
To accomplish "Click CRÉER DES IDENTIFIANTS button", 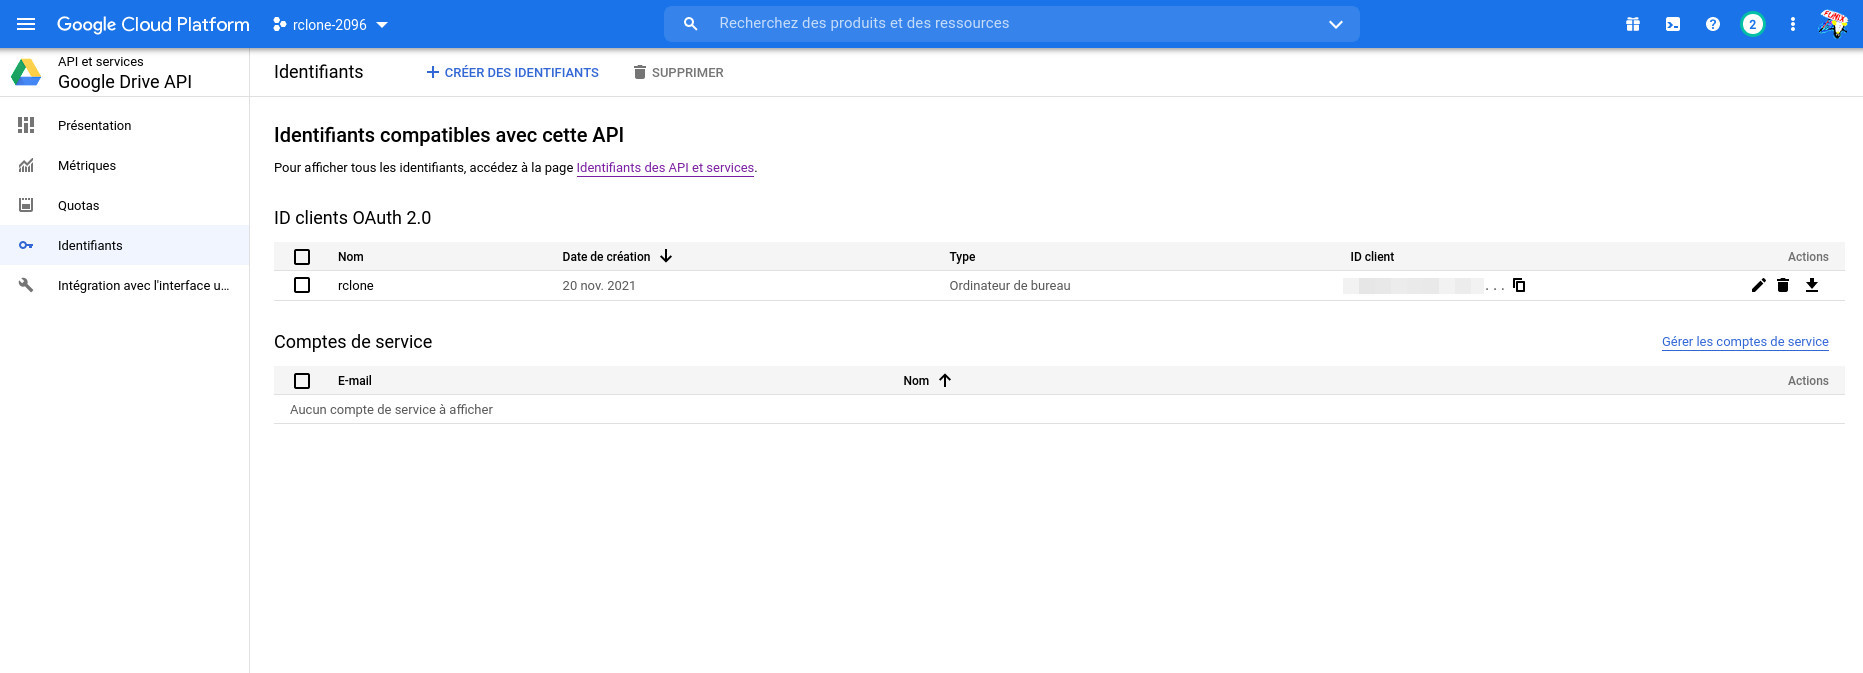I will point(512,72).
